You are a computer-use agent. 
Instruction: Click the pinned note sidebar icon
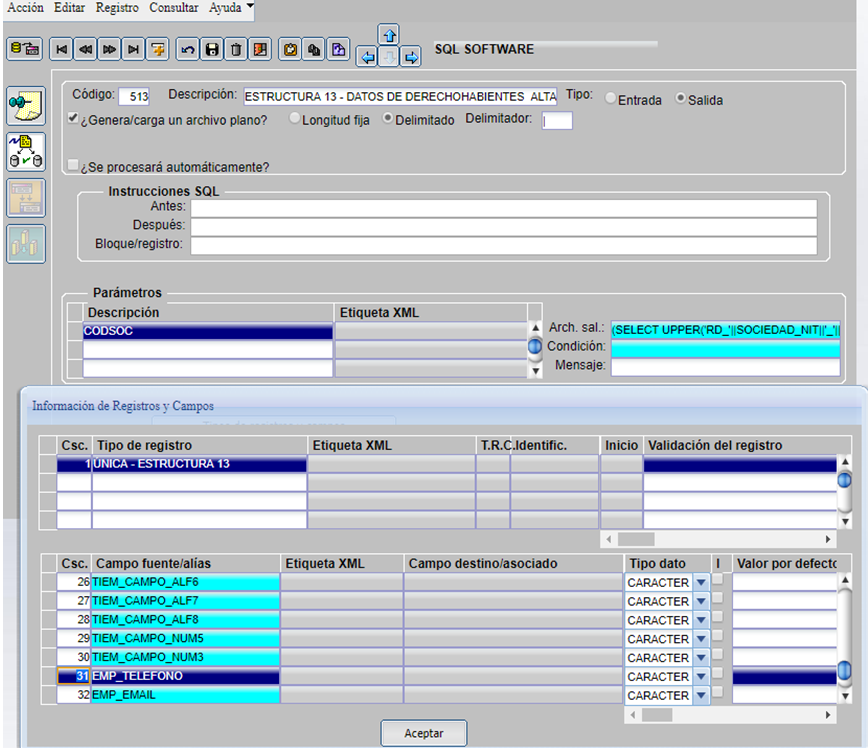pyautogui.click(x=25, y=105)
